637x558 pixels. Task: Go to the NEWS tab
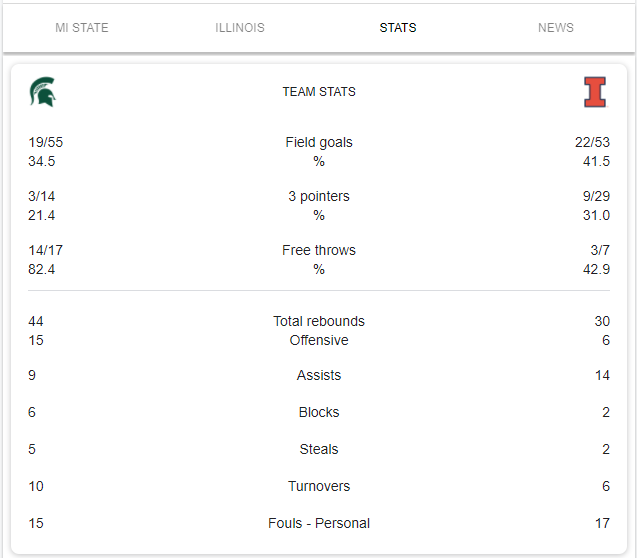(x=556, y=28)
